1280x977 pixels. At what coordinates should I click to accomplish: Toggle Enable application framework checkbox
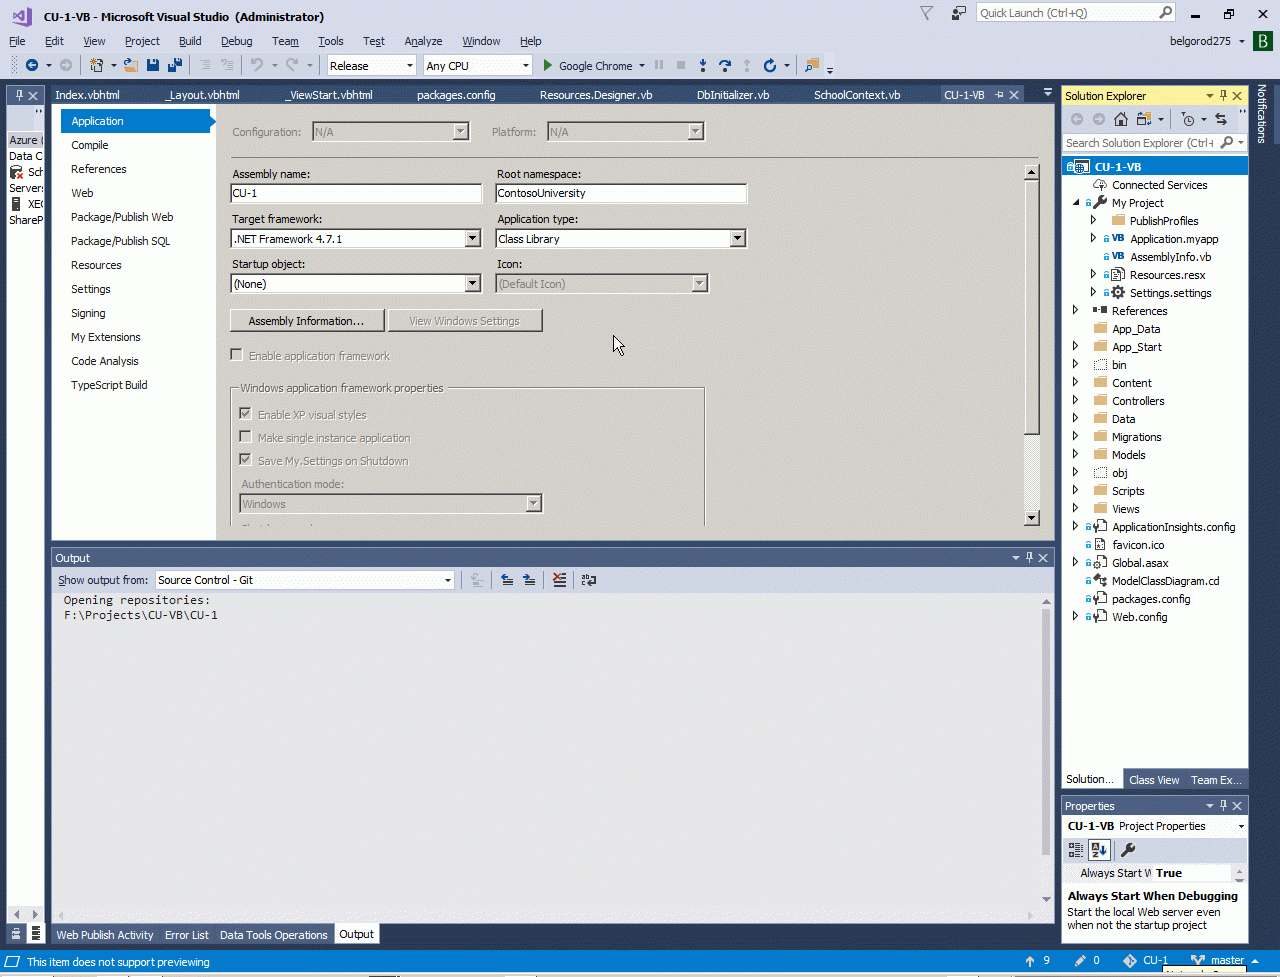click(x=237, y=355)
